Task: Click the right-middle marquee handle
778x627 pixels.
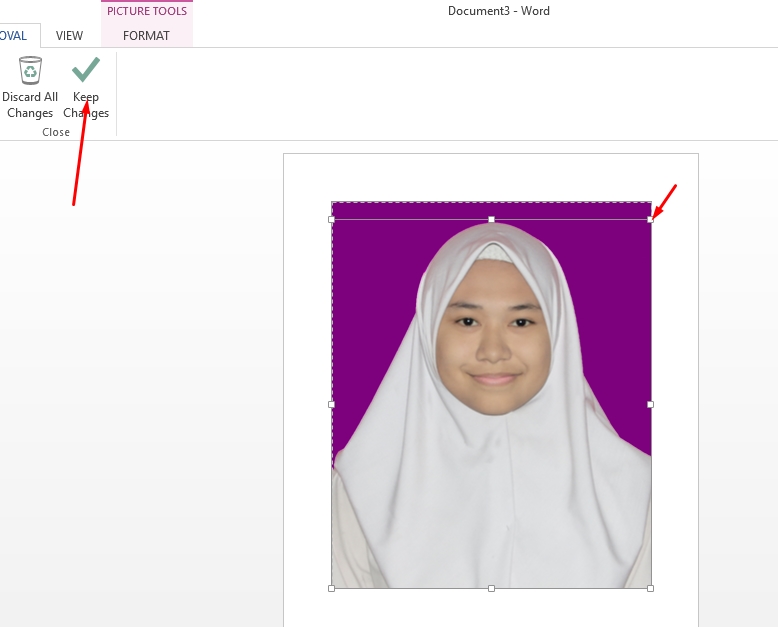Action: tap(650, 404)
